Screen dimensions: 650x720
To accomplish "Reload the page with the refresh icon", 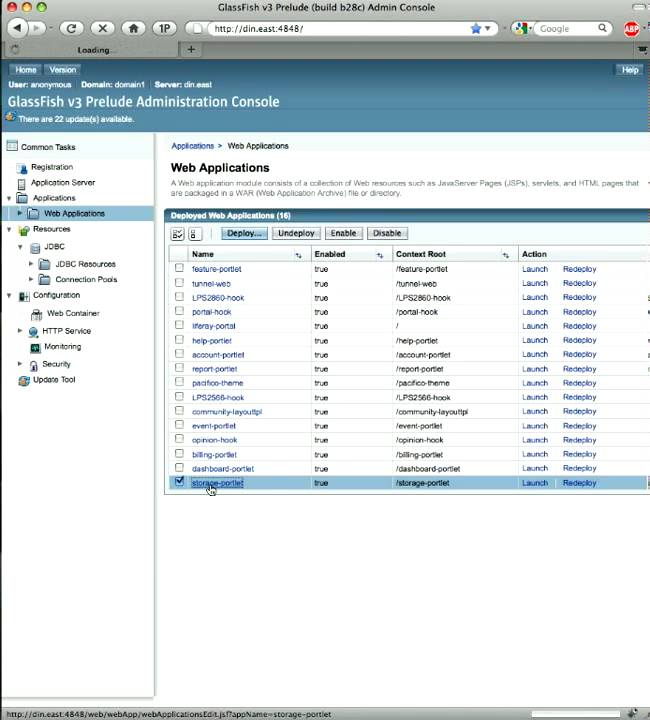I will (71, 28).
